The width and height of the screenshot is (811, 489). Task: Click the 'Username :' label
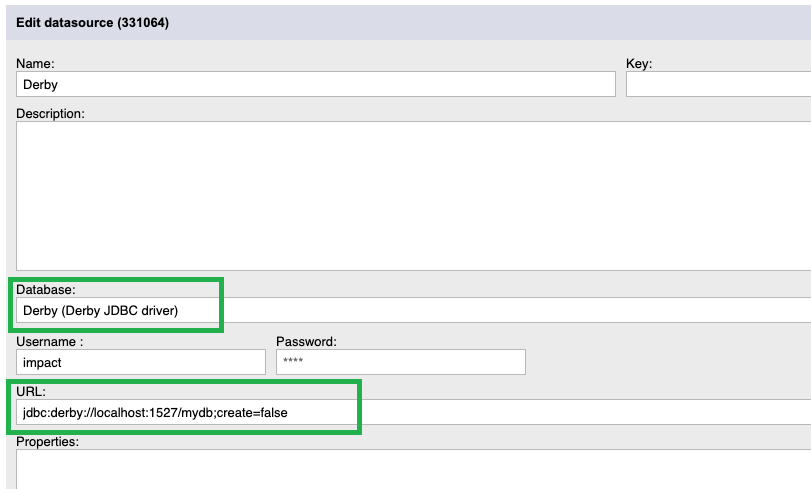50,342
